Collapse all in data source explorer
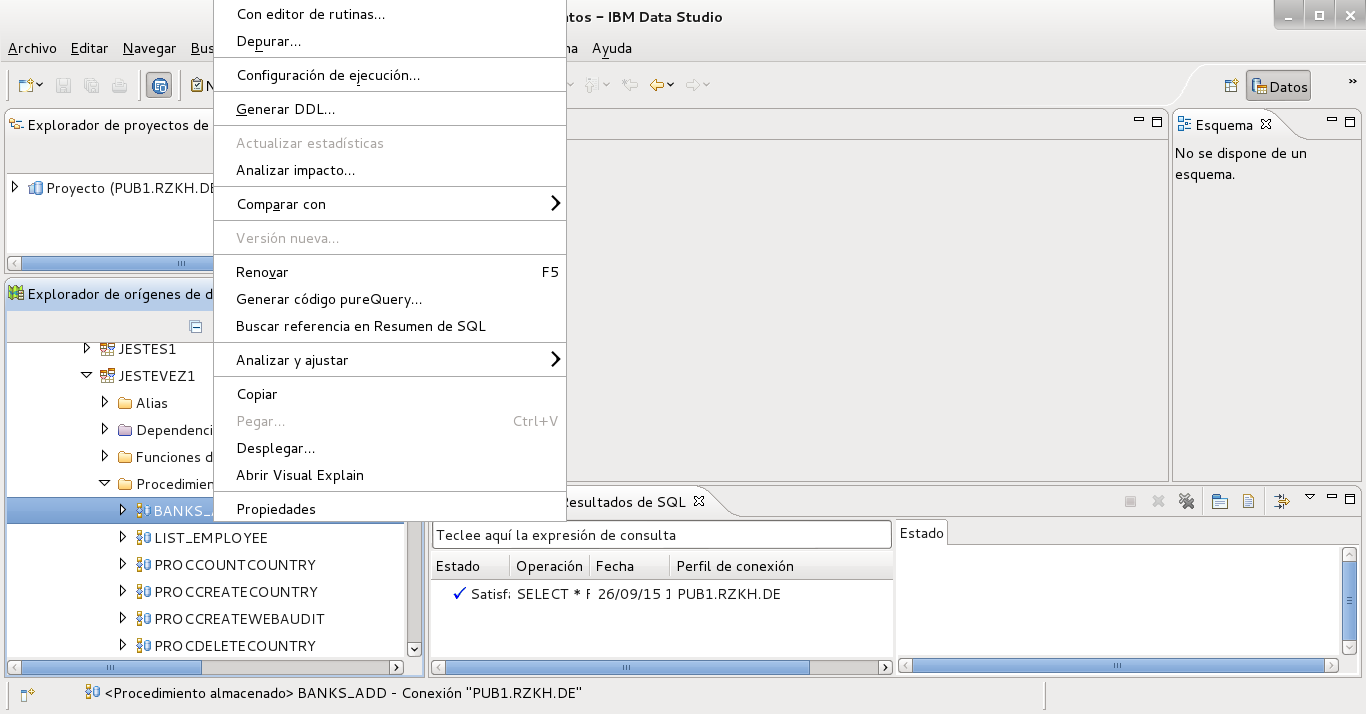 tap(196, 326)
